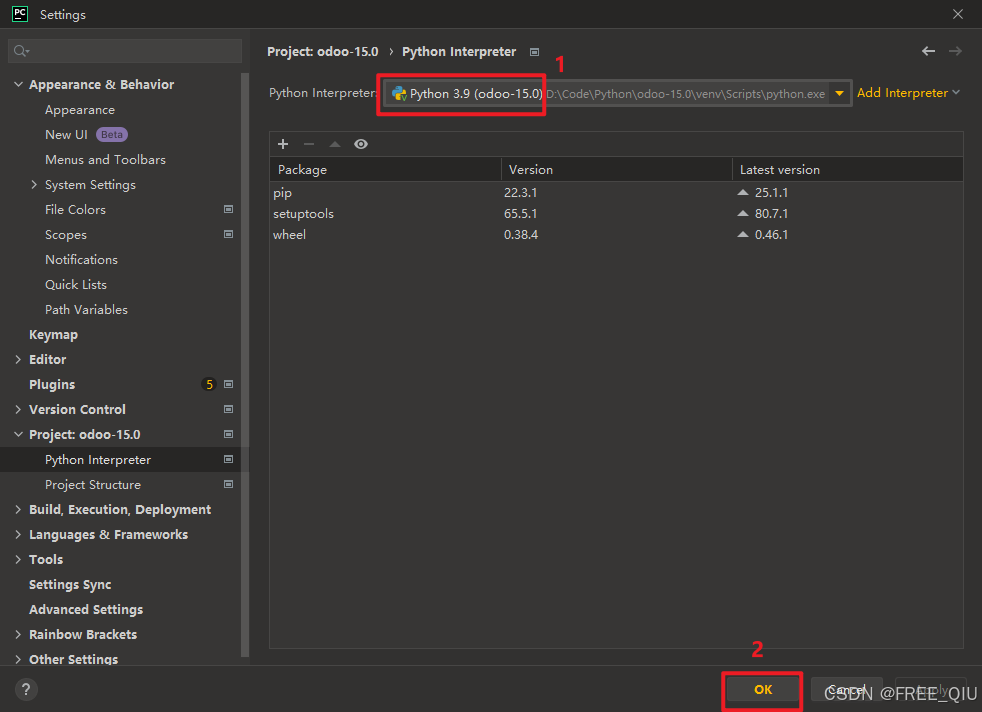
Task: Open the Project Structure page
Action: click(93, 484)
